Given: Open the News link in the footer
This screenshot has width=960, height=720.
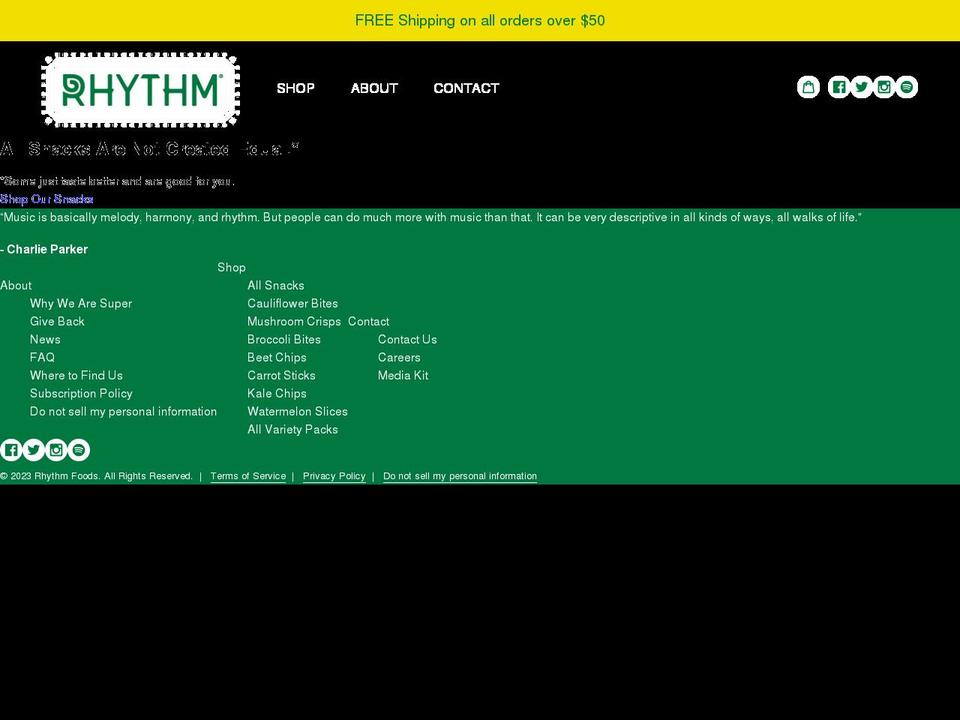Looking at the screenshot, I should [45, 339].
